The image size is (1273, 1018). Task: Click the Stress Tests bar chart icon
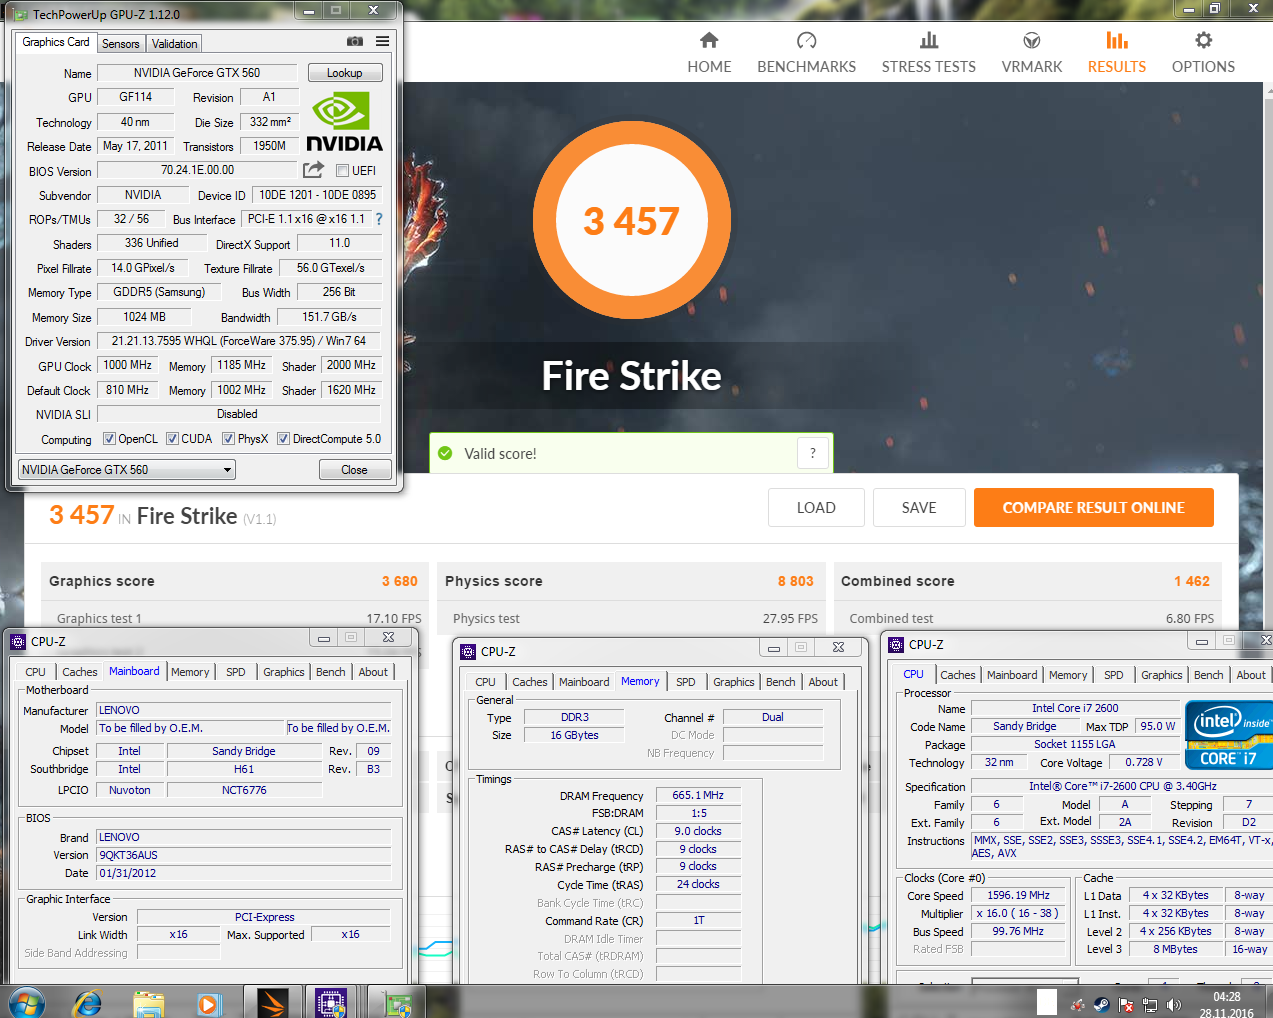pos(929,40)
